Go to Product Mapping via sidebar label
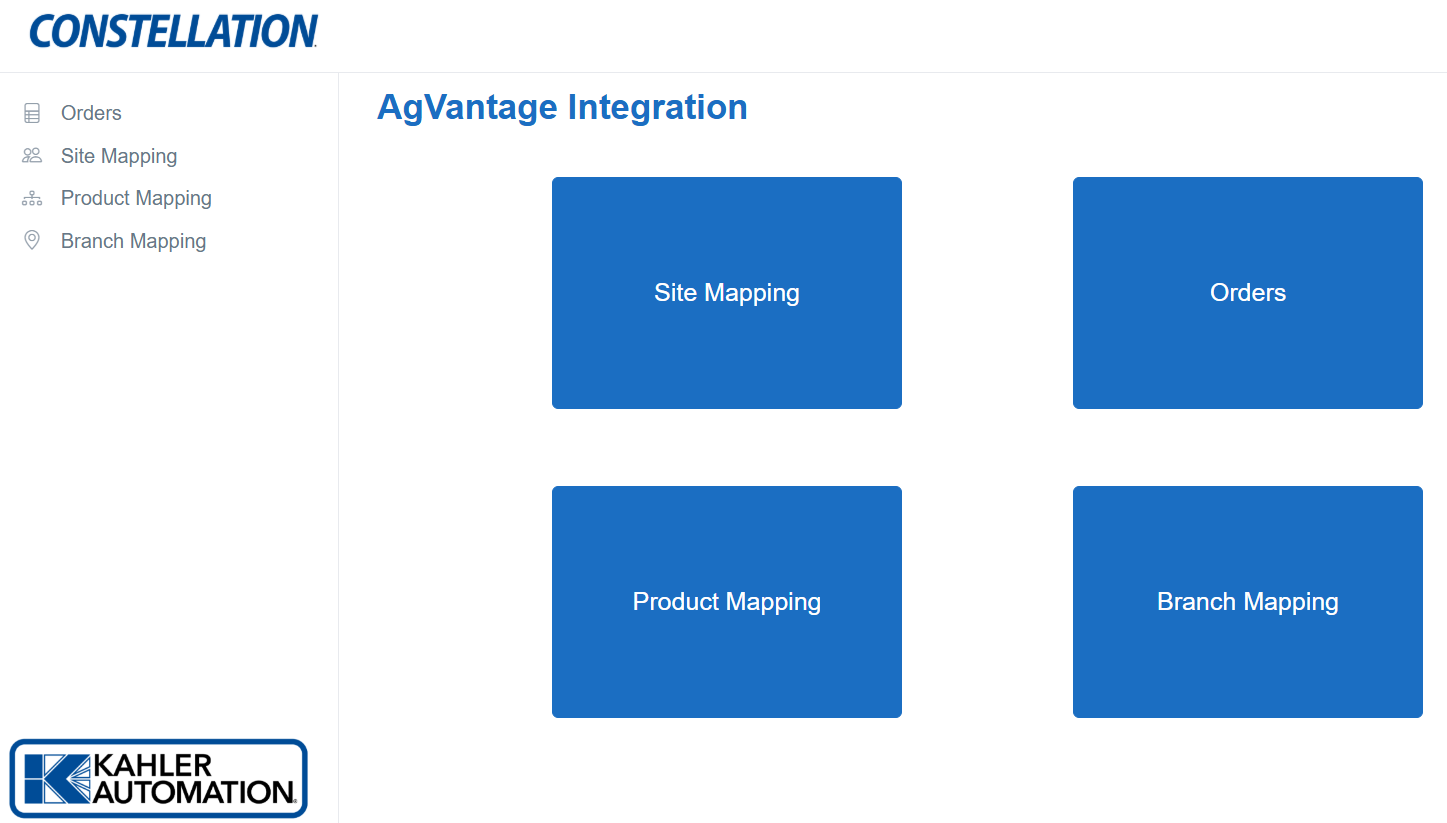 (136, 198)
